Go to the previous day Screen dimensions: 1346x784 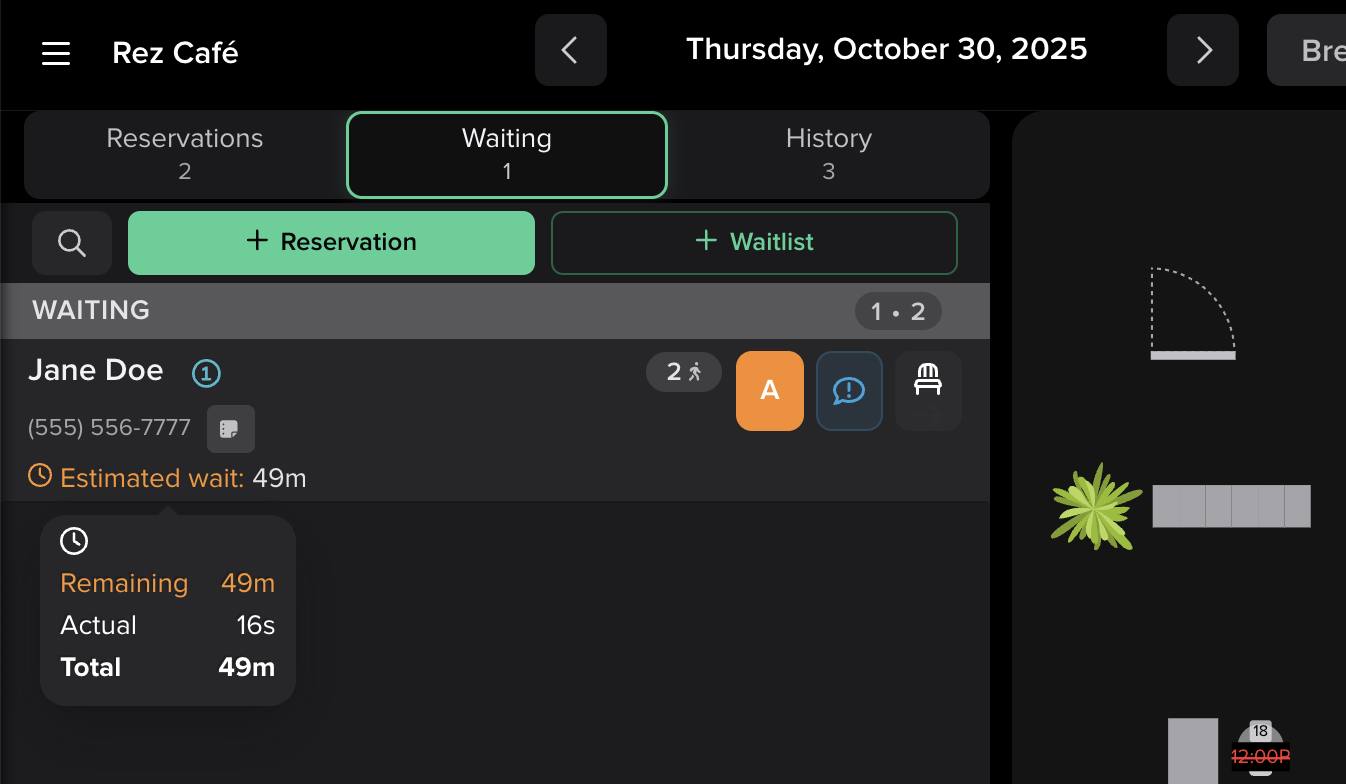tap(571, 50)
